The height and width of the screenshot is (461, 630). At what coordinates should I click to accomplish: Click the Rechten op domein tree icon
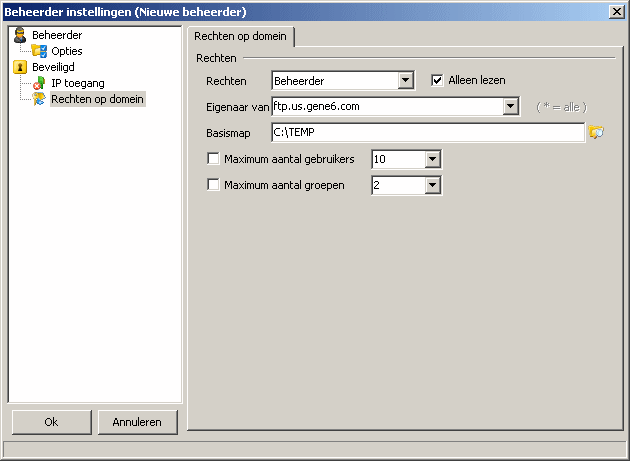(x=39, y=99)
